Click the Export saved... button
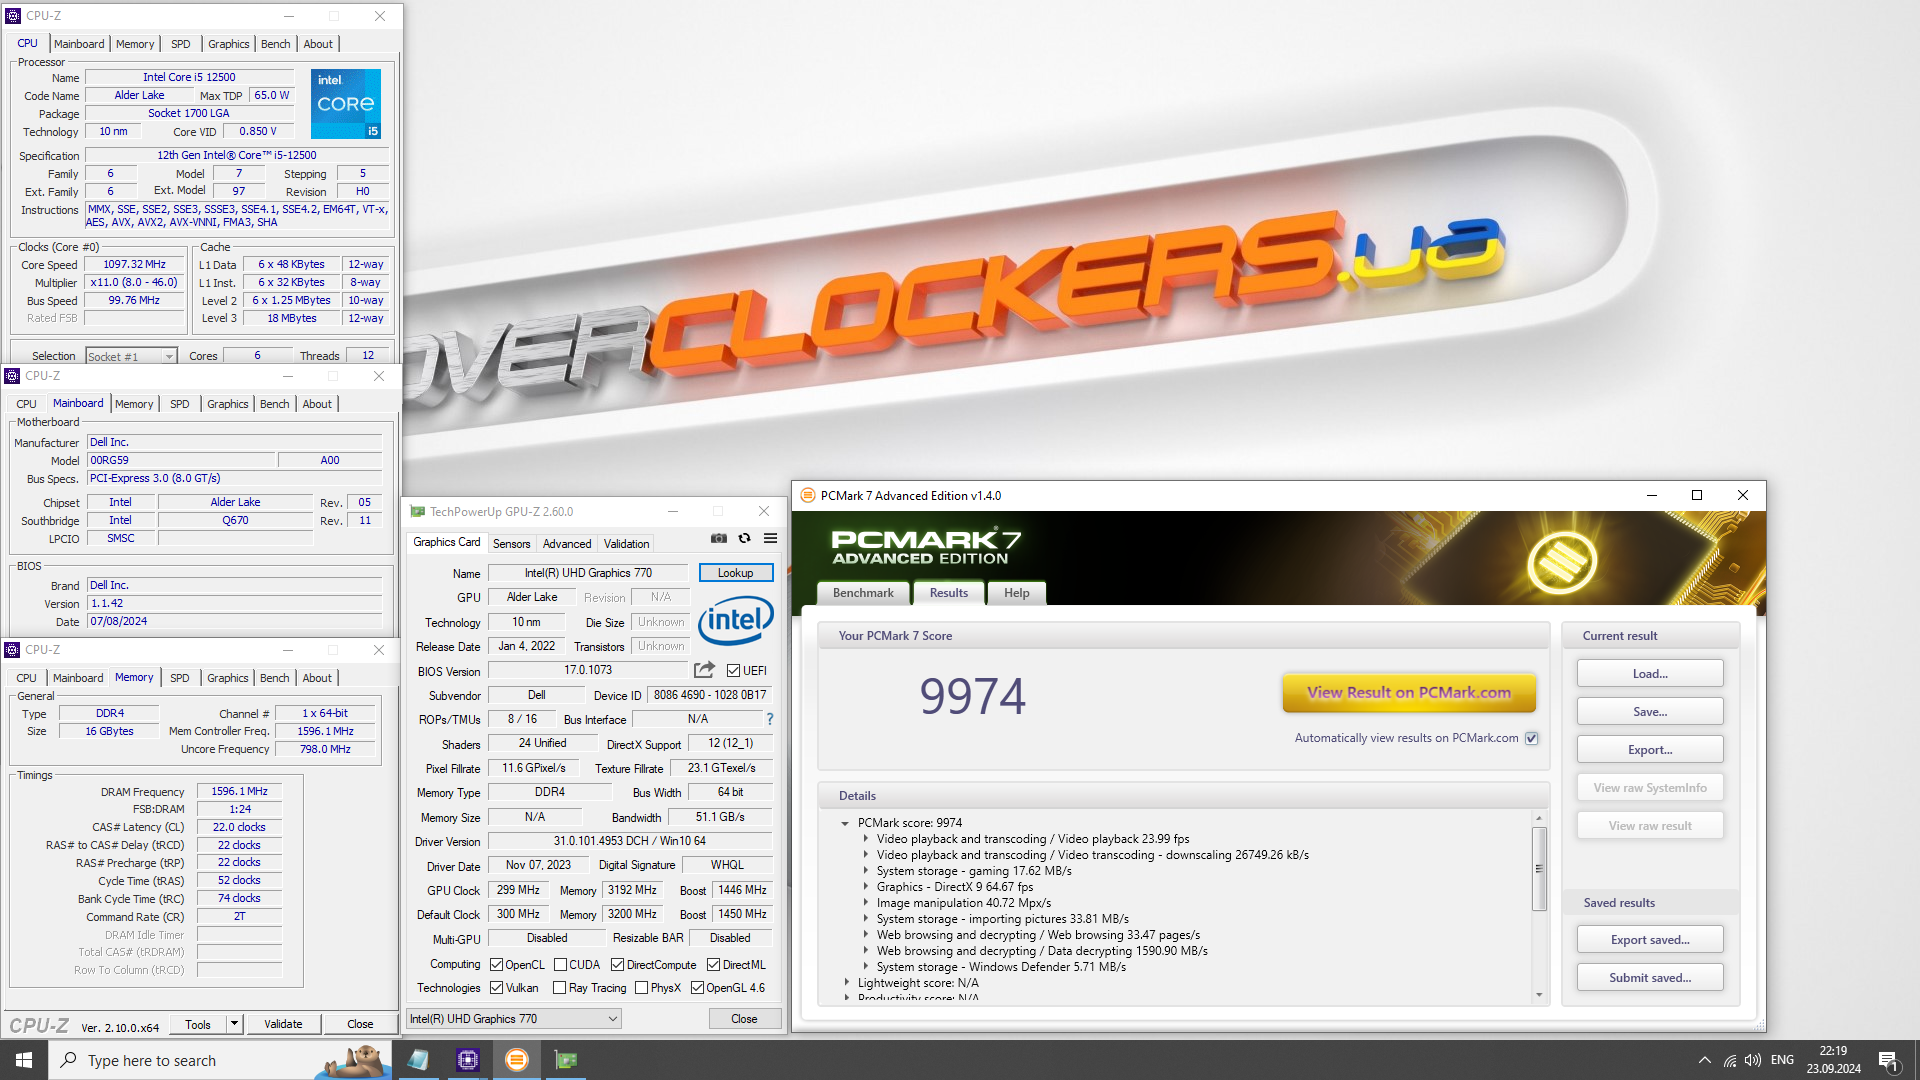 coord(1650,940)
